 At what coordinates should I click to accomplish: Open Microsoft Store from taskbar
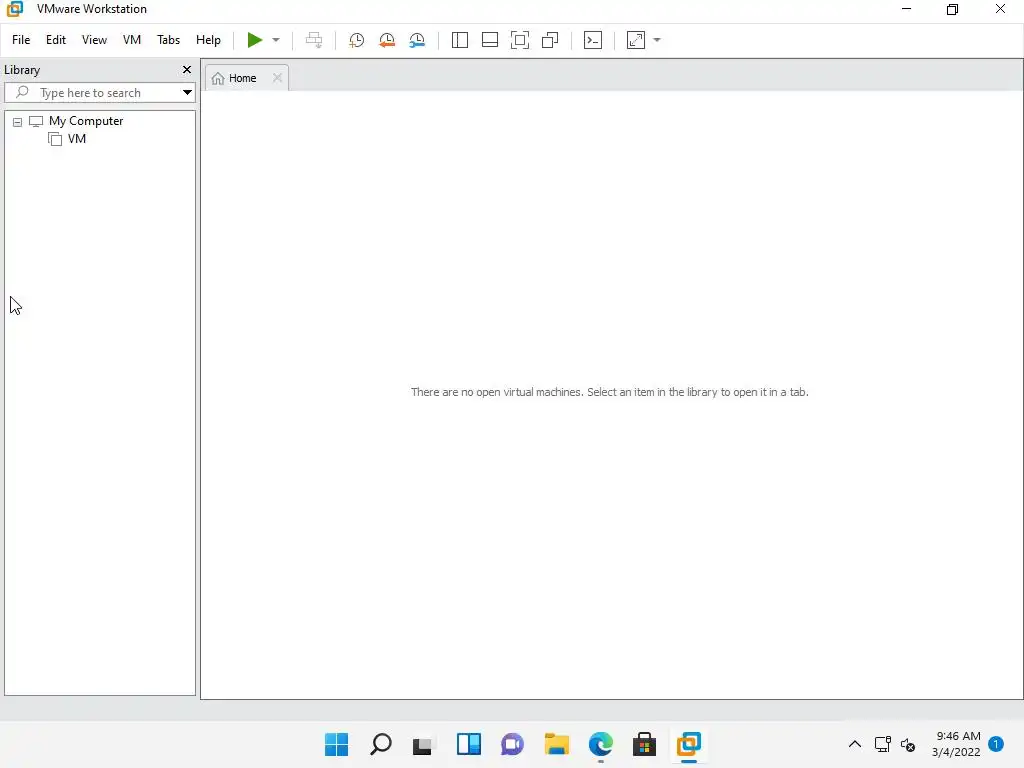[645, 744]
